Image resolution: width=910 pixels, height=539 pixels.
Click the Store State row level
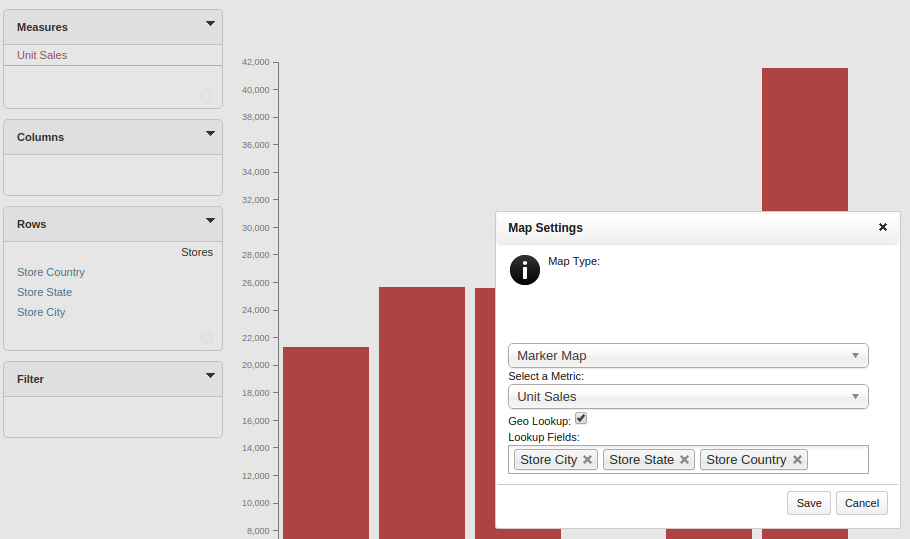click(44, 292)
